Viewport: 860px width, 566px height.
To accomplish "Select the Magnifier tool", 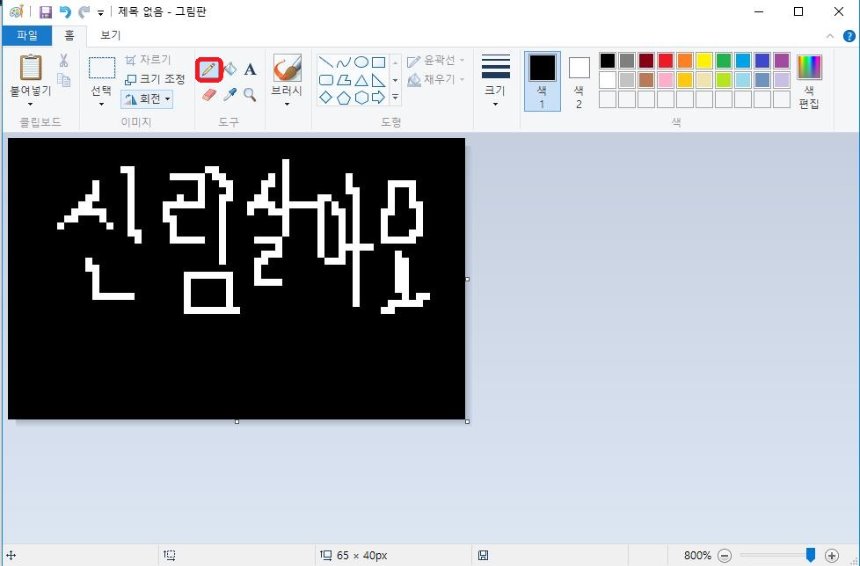I will (x=250, y=95).
